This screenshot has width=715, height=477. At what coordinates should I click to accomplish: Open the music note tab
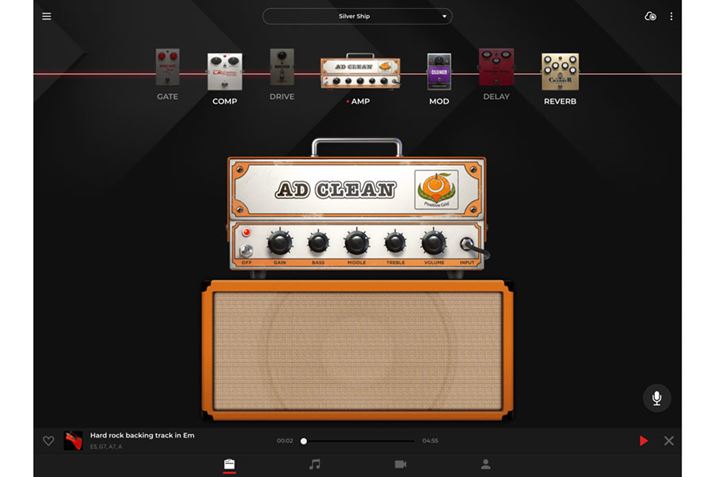tap(314, 464)
